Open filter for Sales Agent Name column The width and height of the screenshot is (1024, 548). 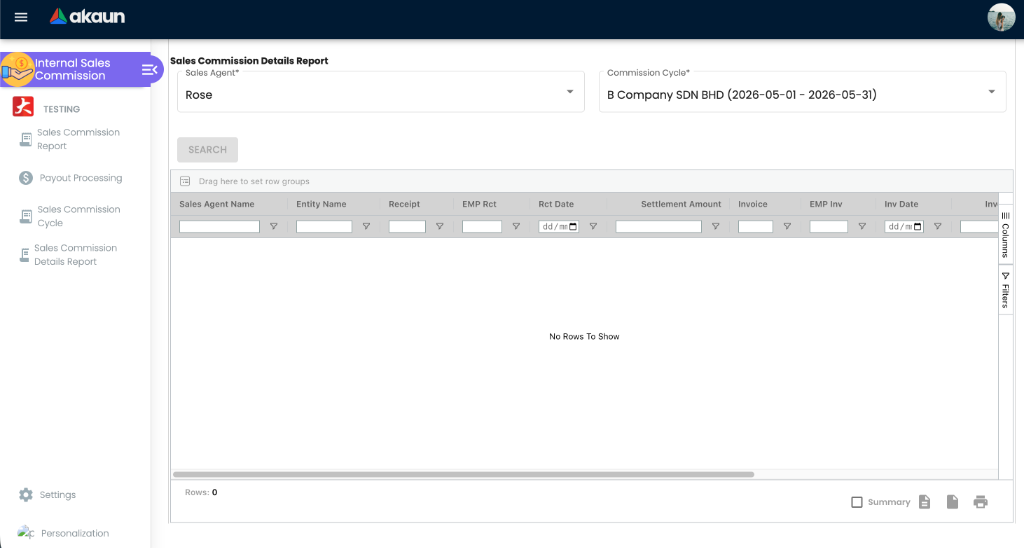pyautogui.click(x=274, y=227)
